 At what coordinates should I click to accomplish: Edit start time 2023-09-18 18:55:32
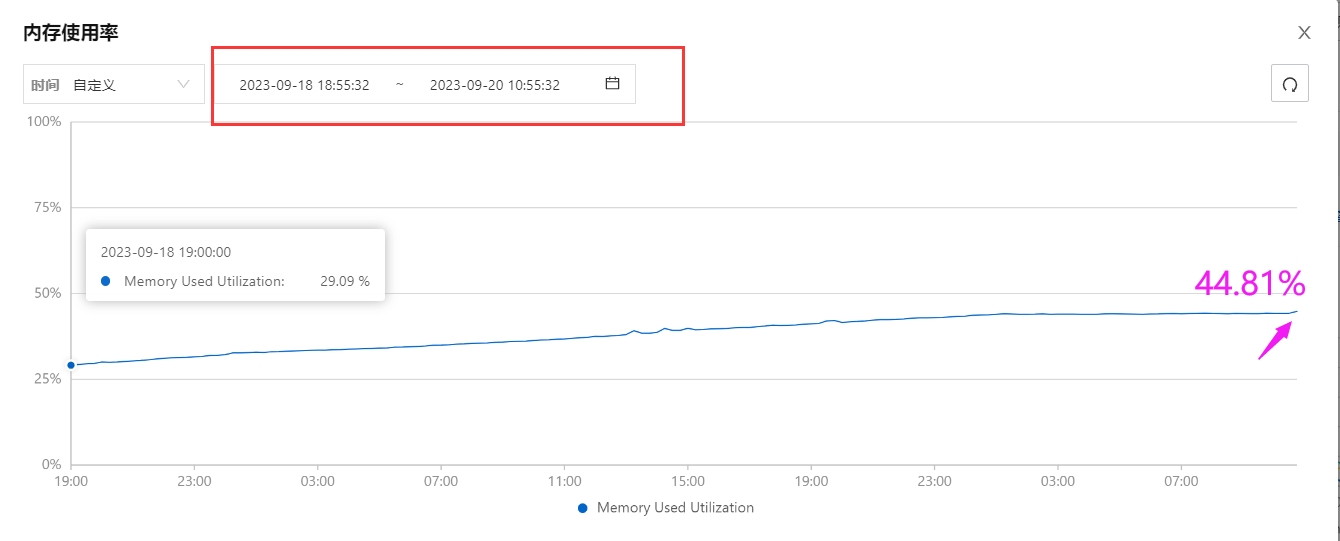pos(304,85)
